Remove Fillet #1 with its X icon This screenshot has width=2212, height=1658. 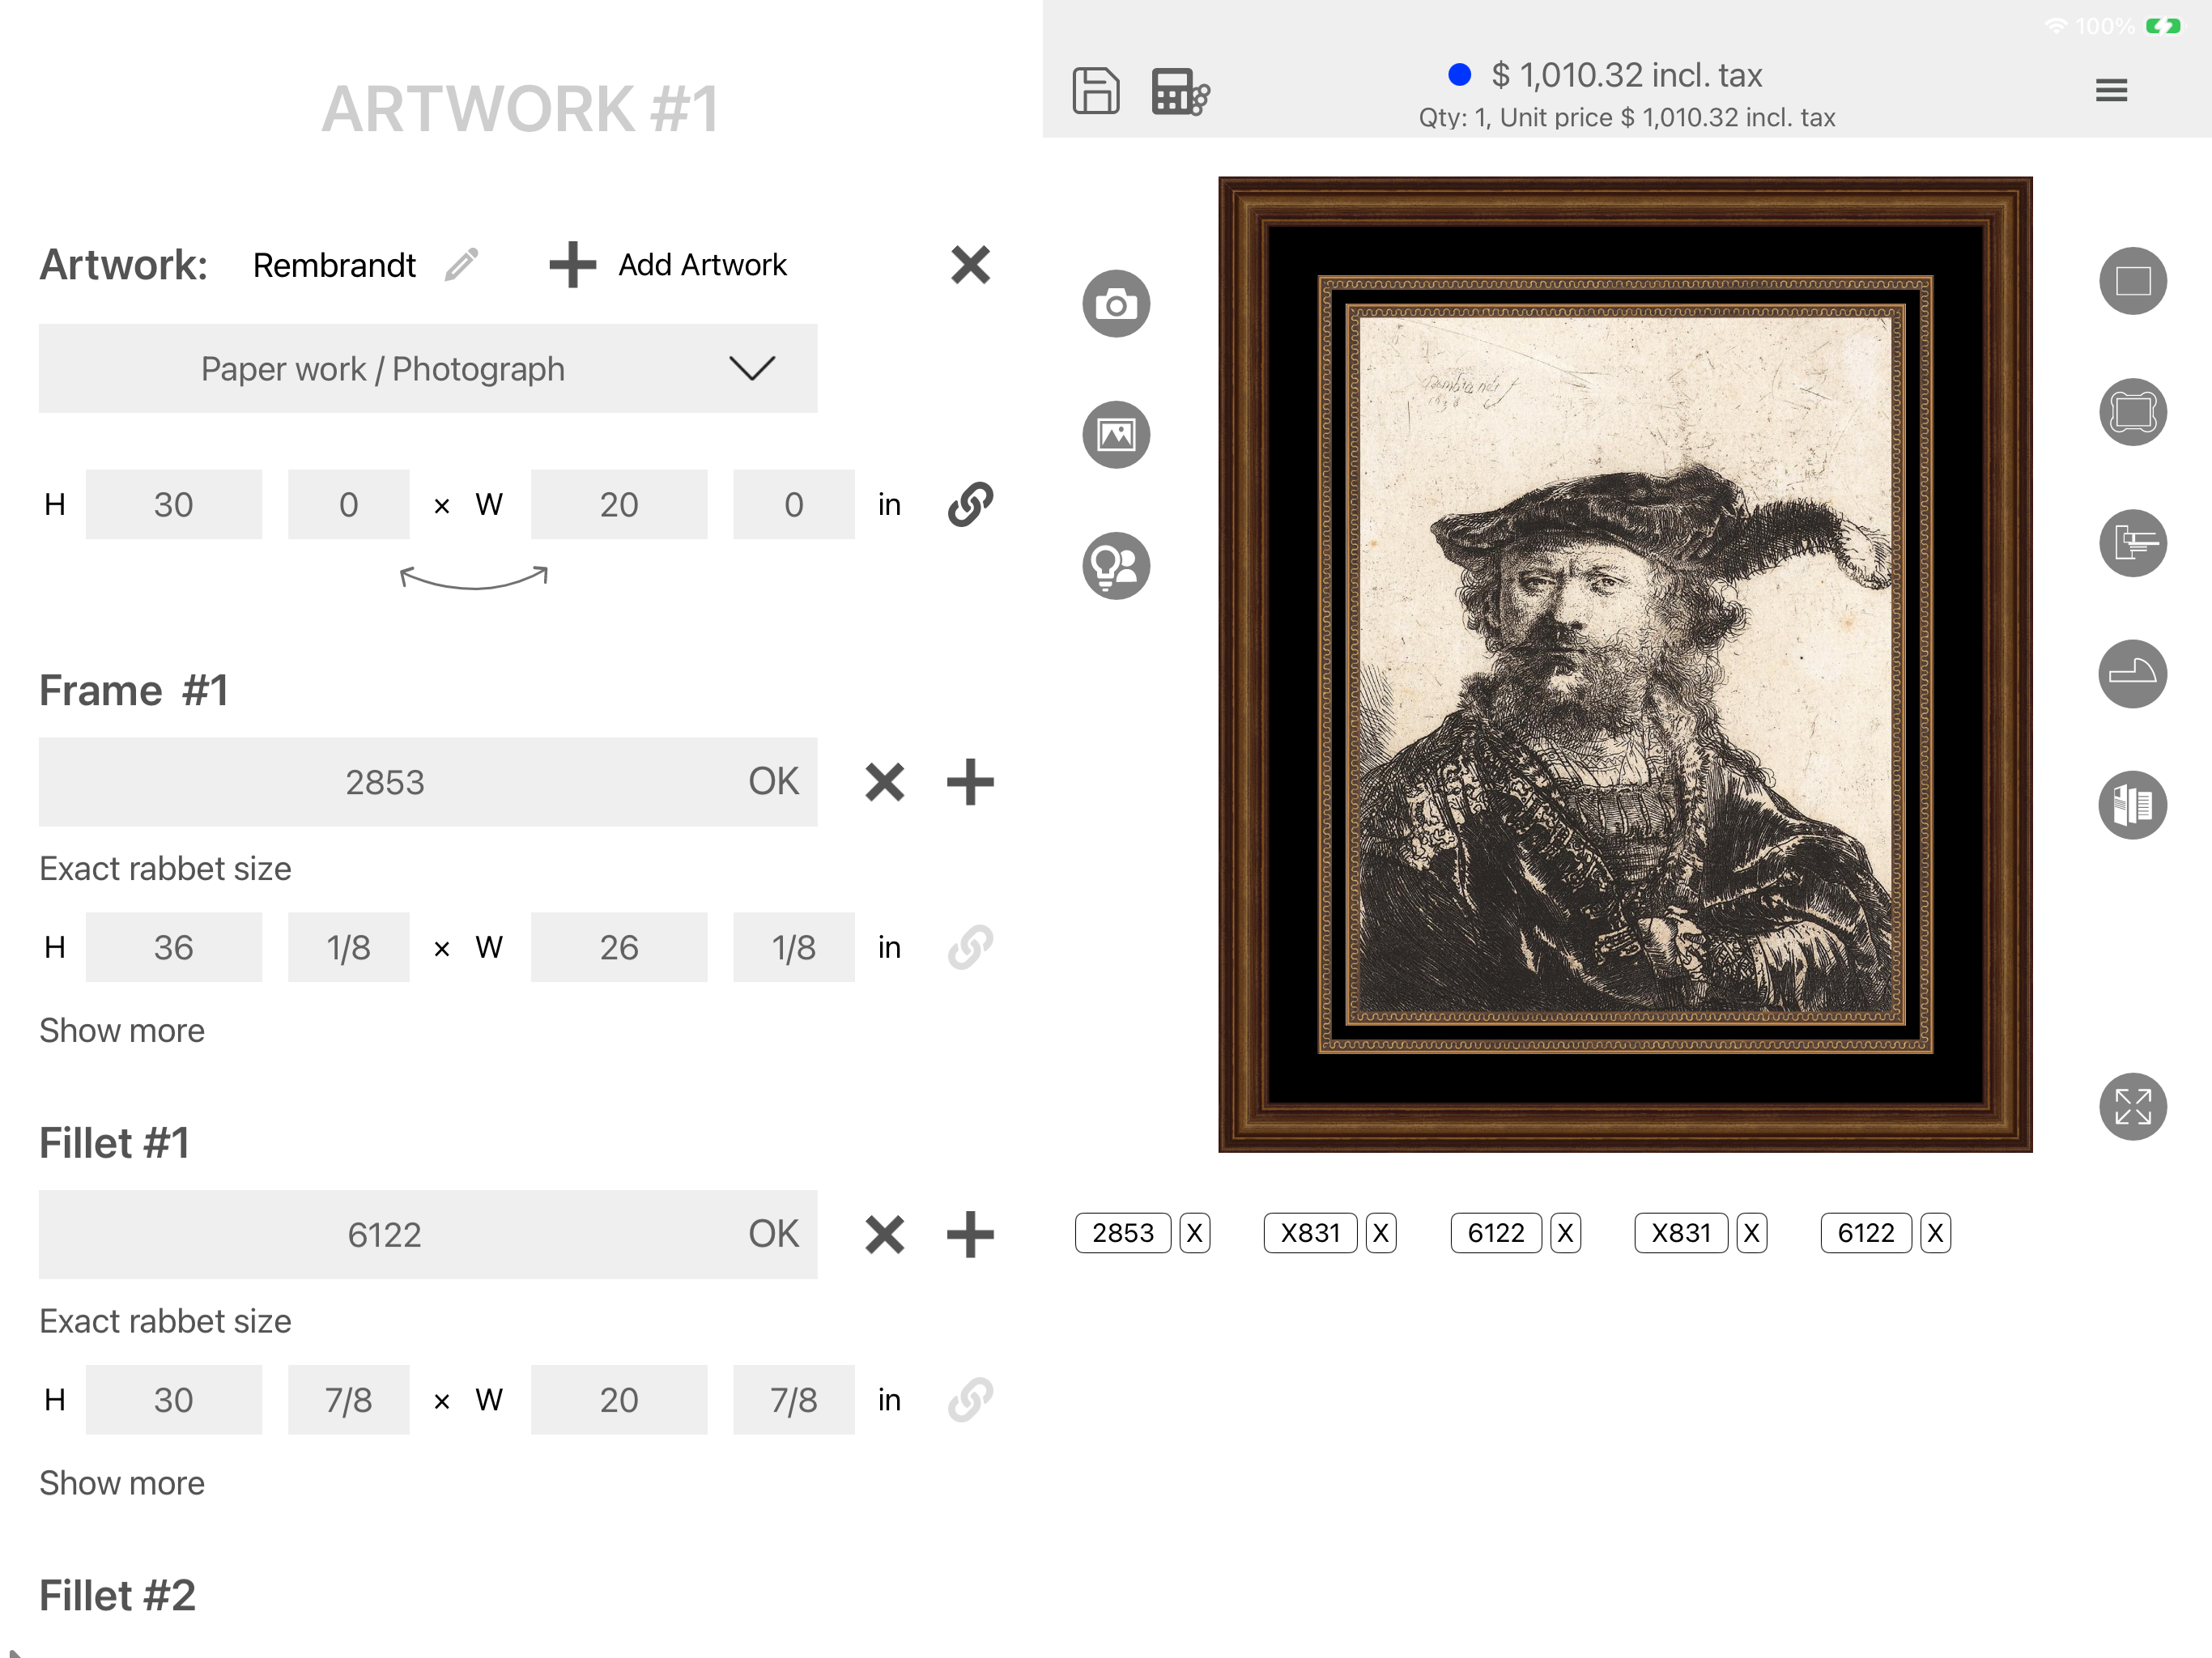tap(885, 1234)
